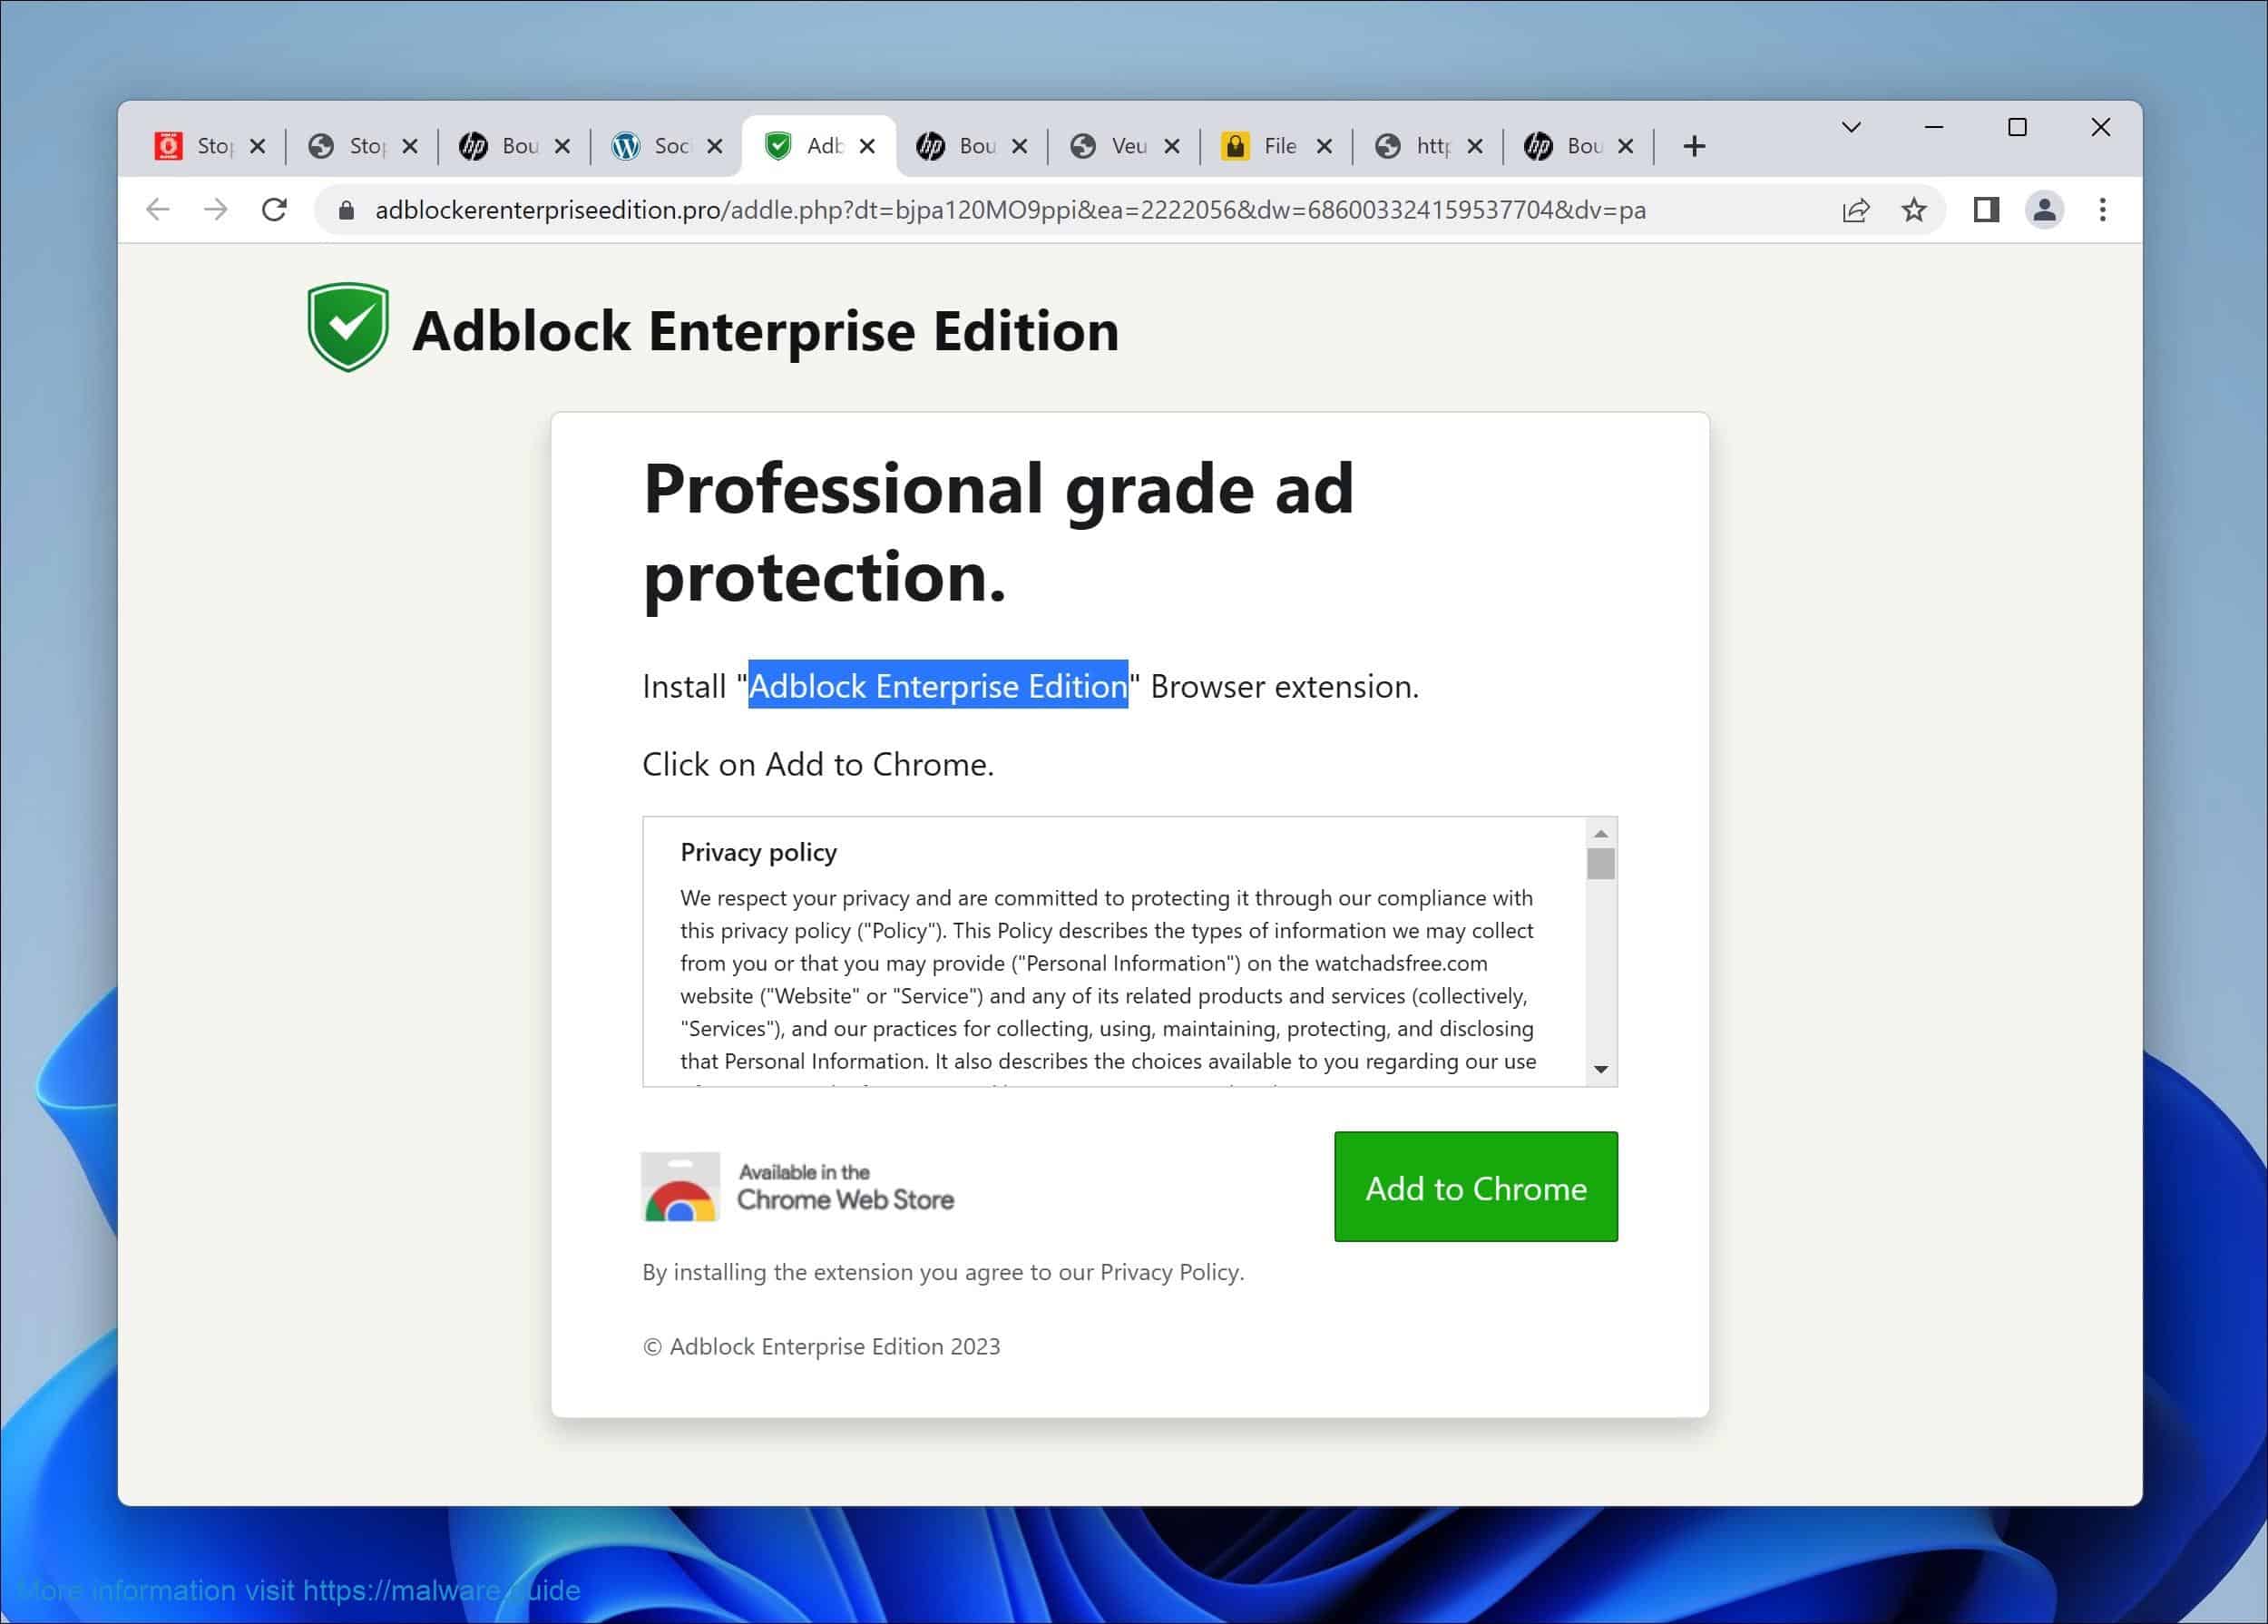The width and height of the screenshot is (2268, 1624).
Task: Open the Chrome three-dot menu
Action: point(2103,210)
